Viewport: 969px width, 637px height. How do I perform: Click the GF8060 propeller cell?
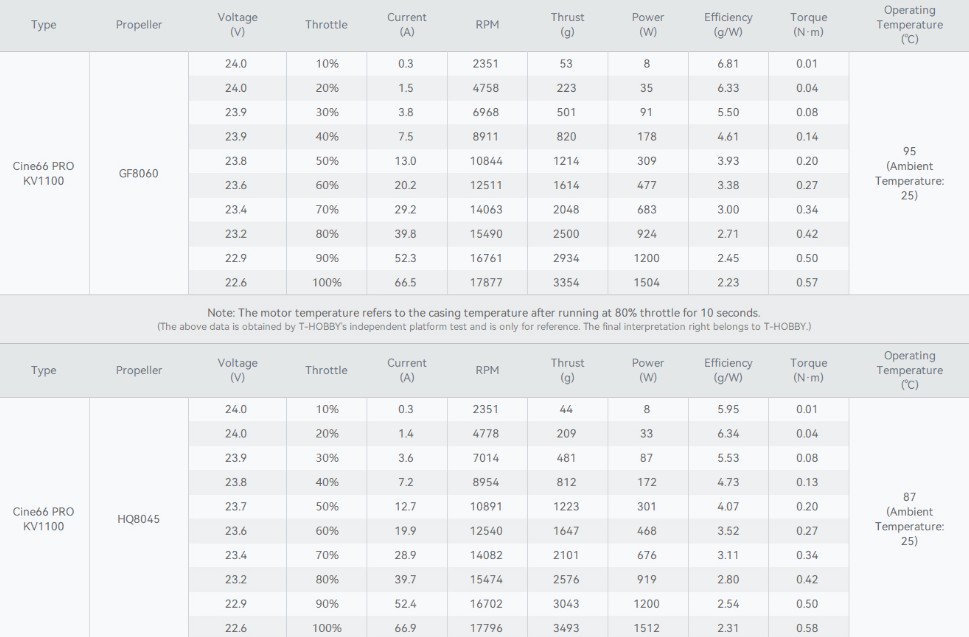pos(138,173)
